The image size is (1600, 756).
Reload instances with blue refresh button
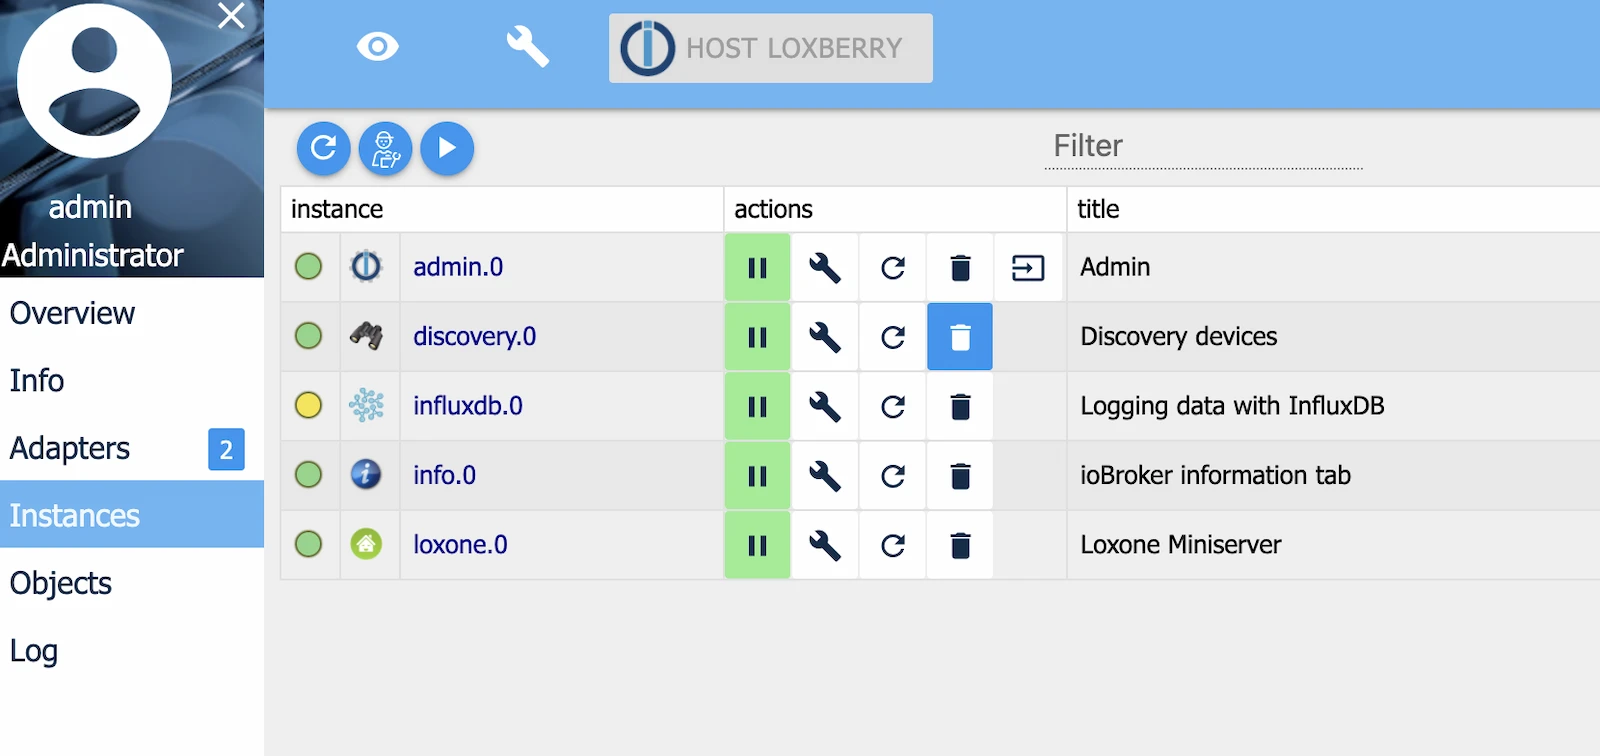(323, 149)
